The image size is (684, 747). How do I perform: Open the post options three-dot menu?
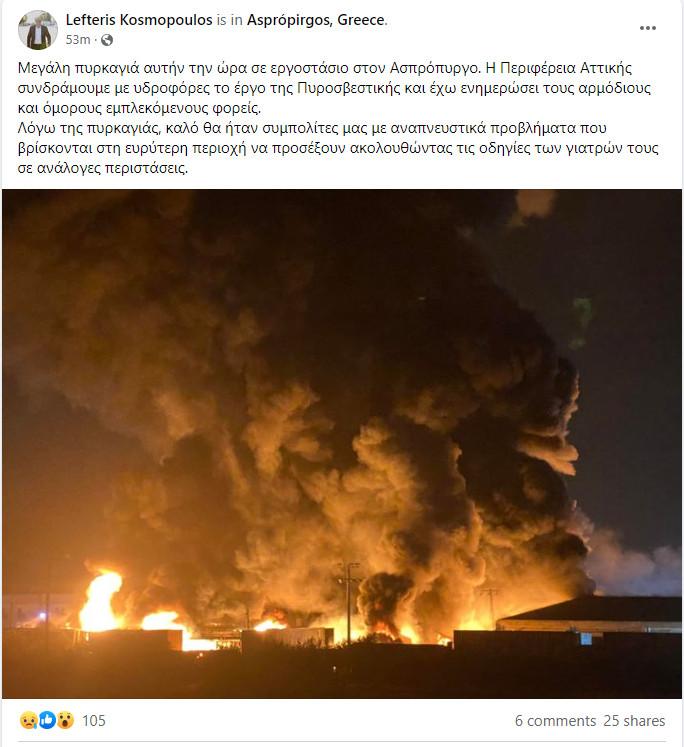tap(647, 28)
